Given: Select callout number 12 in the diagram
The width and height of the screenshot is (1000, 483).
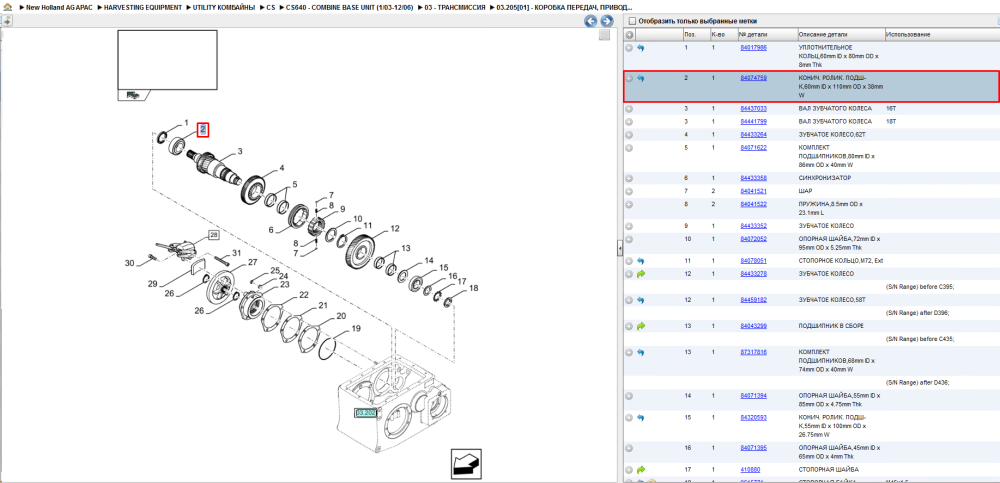Looking at the screenshot, I should (395, 228).
